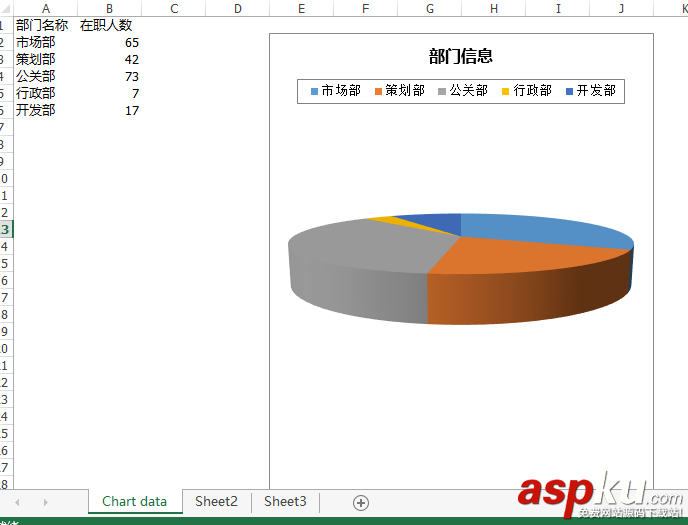This screenshot has height=525, width=688.
Task: Click the 部门名称 header cell
Action: [46, 25]
